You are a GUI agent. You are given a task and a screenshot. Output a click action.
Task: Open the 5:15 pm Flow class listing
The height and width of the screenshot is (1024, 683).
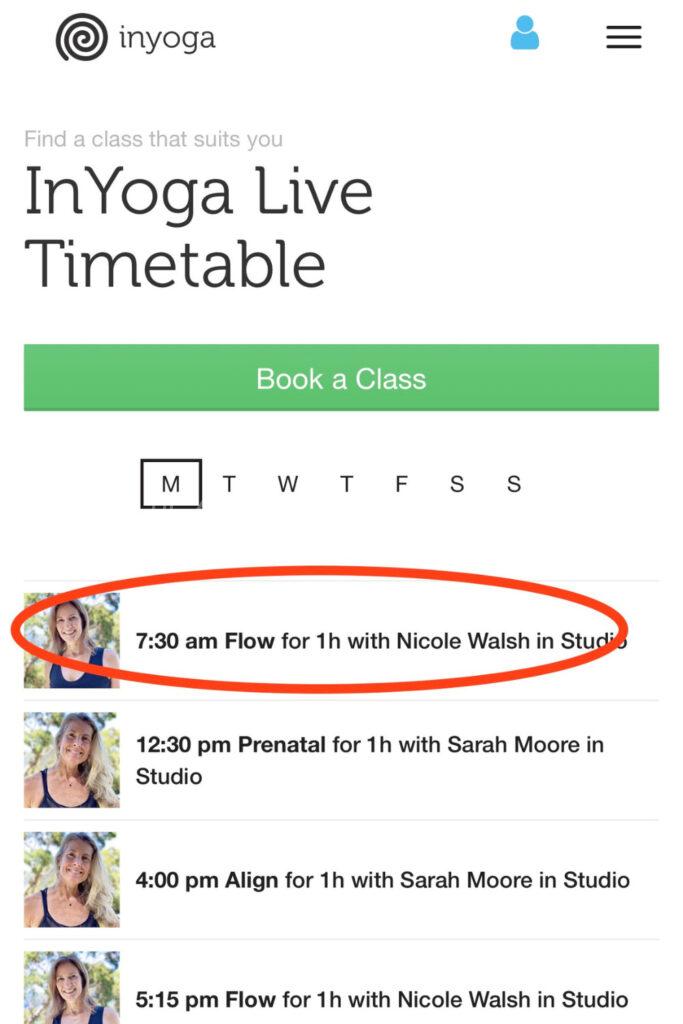[381, 999]
